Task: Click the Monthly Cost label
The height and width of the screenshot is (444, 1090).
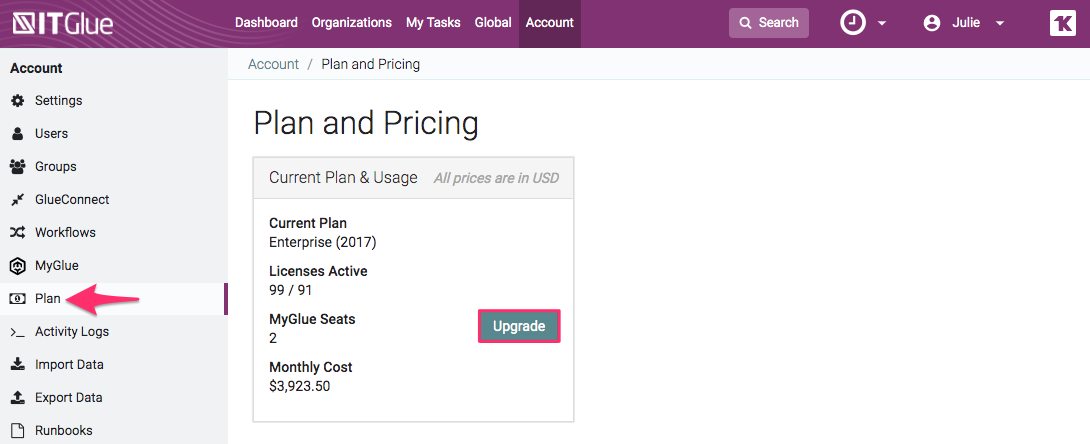Action: click(x=311, y=368)
